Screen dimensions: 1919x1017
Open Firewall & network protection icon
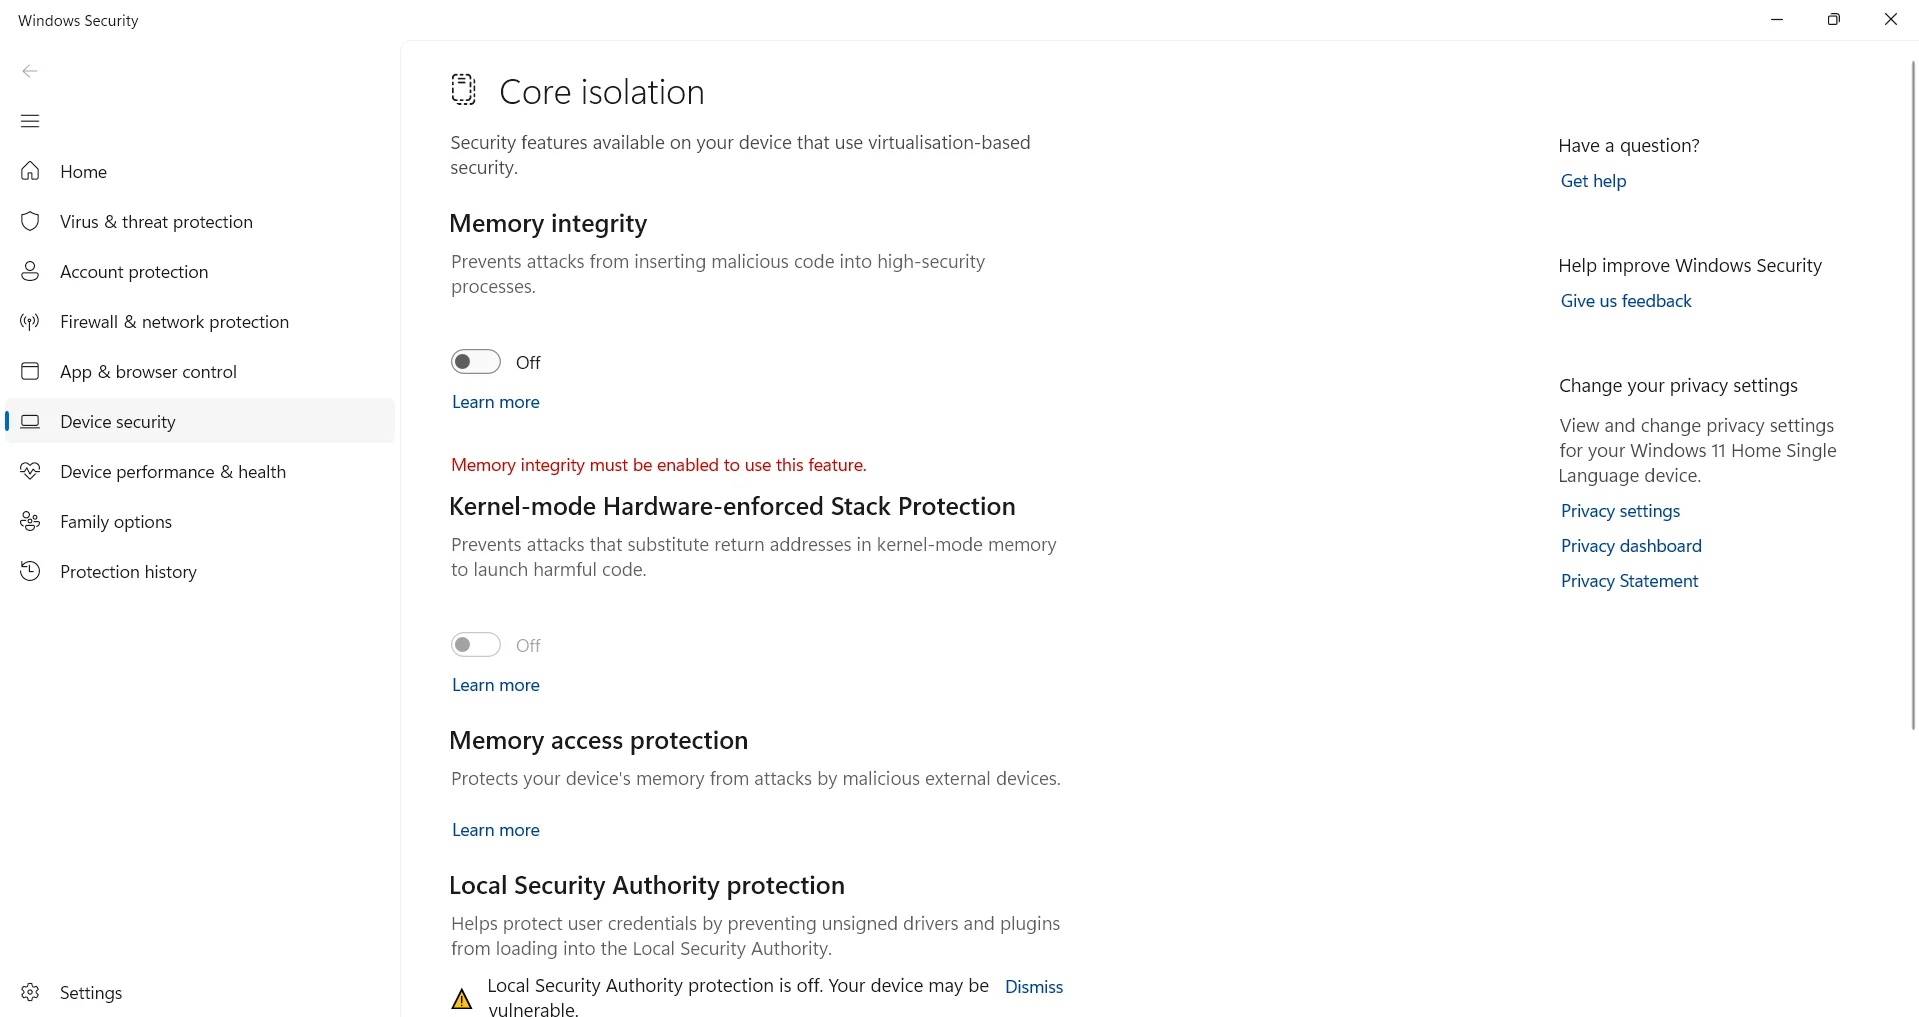pyautogui.click(x=31, y=321)
